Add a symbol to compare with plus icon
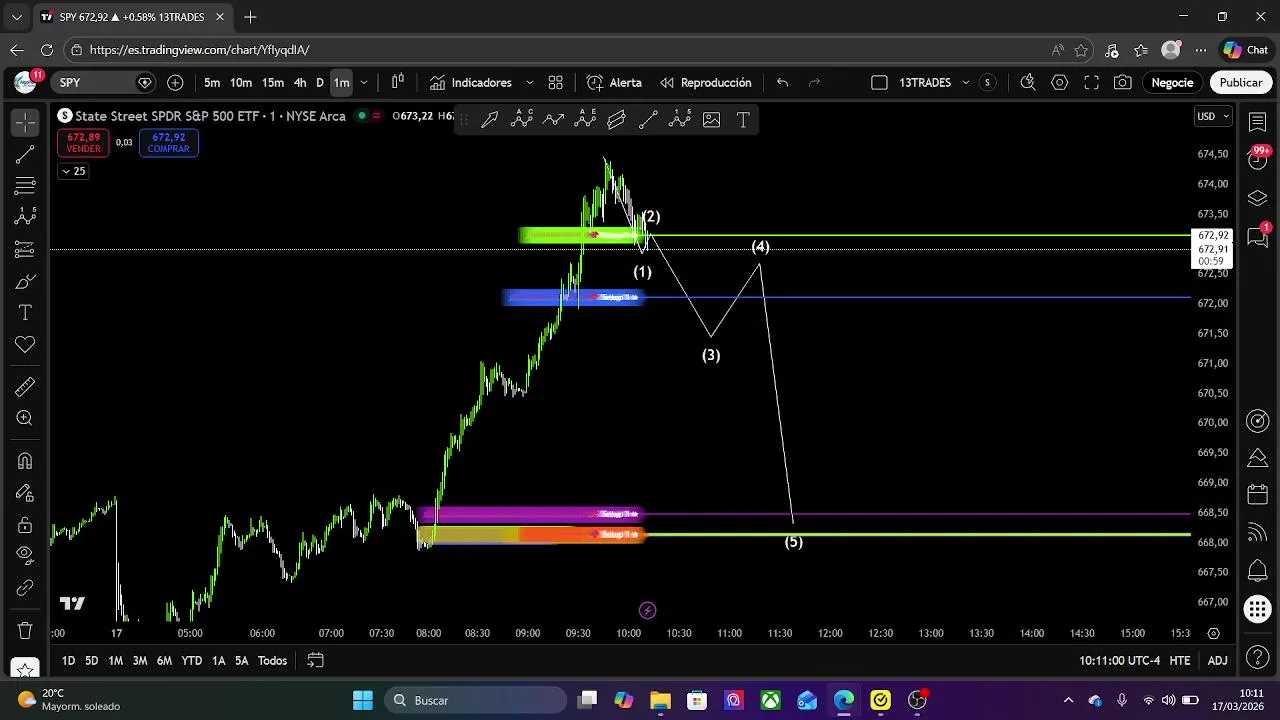The image size is (1280, 720). [x=176, y=83]
